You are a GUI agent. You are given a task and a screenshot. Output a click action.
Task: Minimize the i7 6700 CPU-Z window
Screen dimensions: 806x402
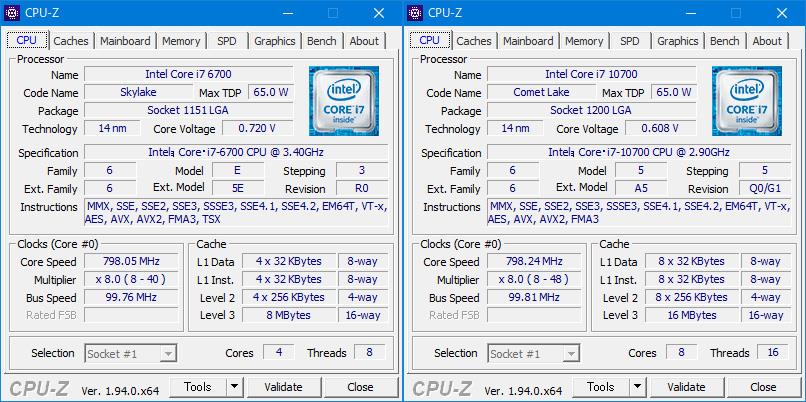[286, 13]
